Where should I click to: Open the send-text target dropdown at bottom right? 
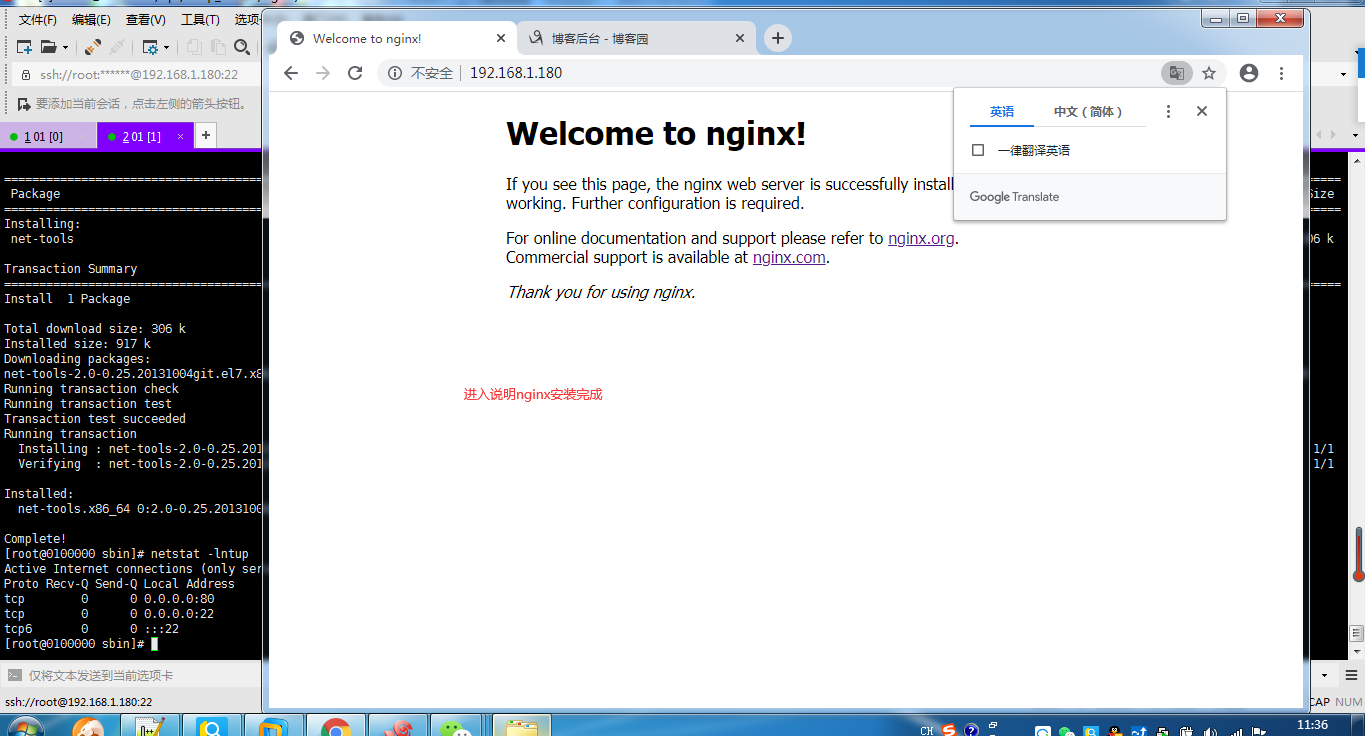(x=1325, y=676)
